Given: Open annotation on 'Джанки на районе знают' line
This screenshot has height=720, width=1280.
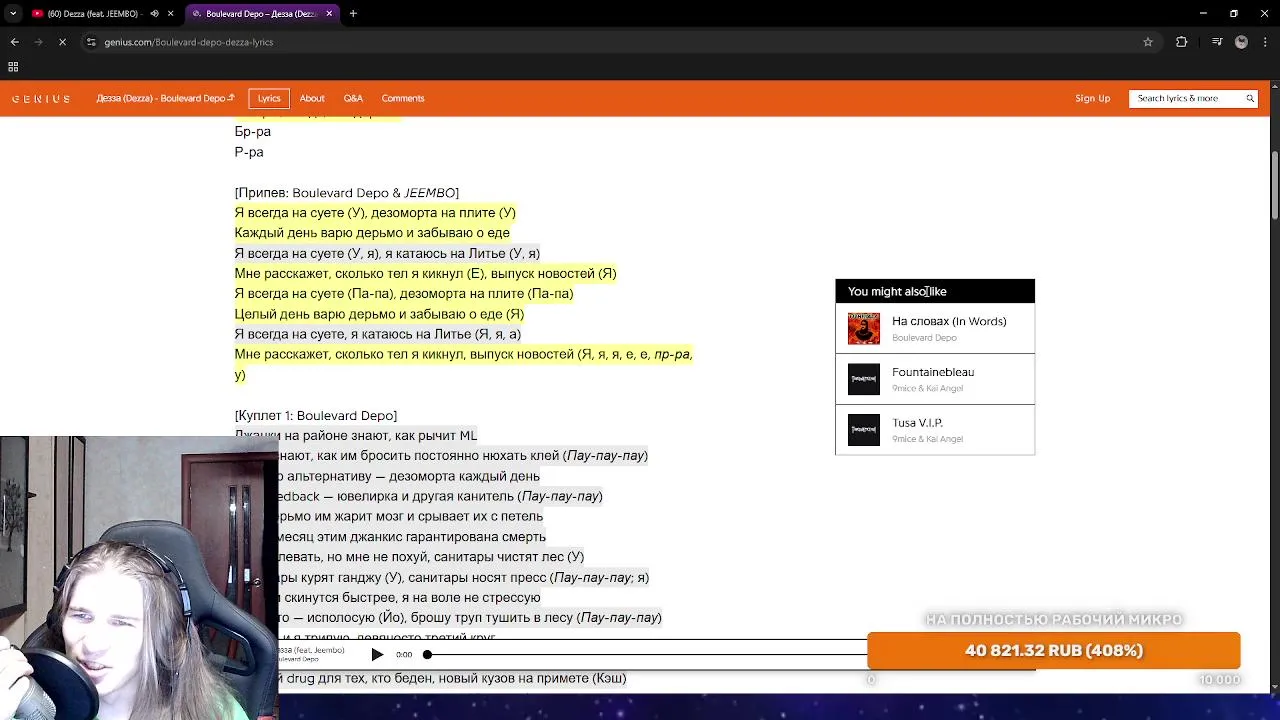Looking at the screenshot, I should [356, 435].
